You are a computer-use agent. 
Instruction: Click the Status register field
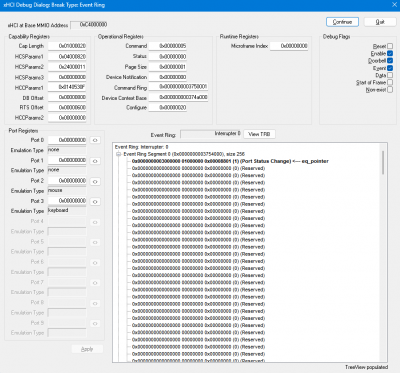pos(168,57)
